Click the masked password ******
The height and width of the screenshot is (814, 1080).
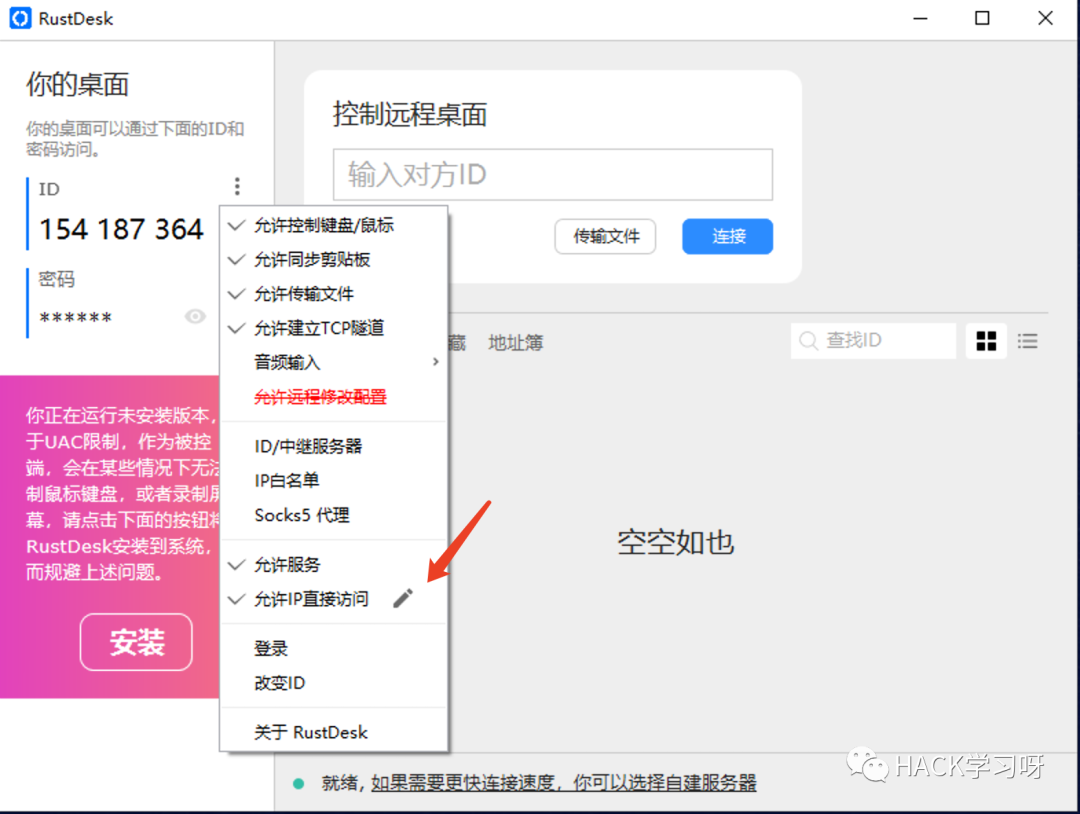click(x=76, y=318)
